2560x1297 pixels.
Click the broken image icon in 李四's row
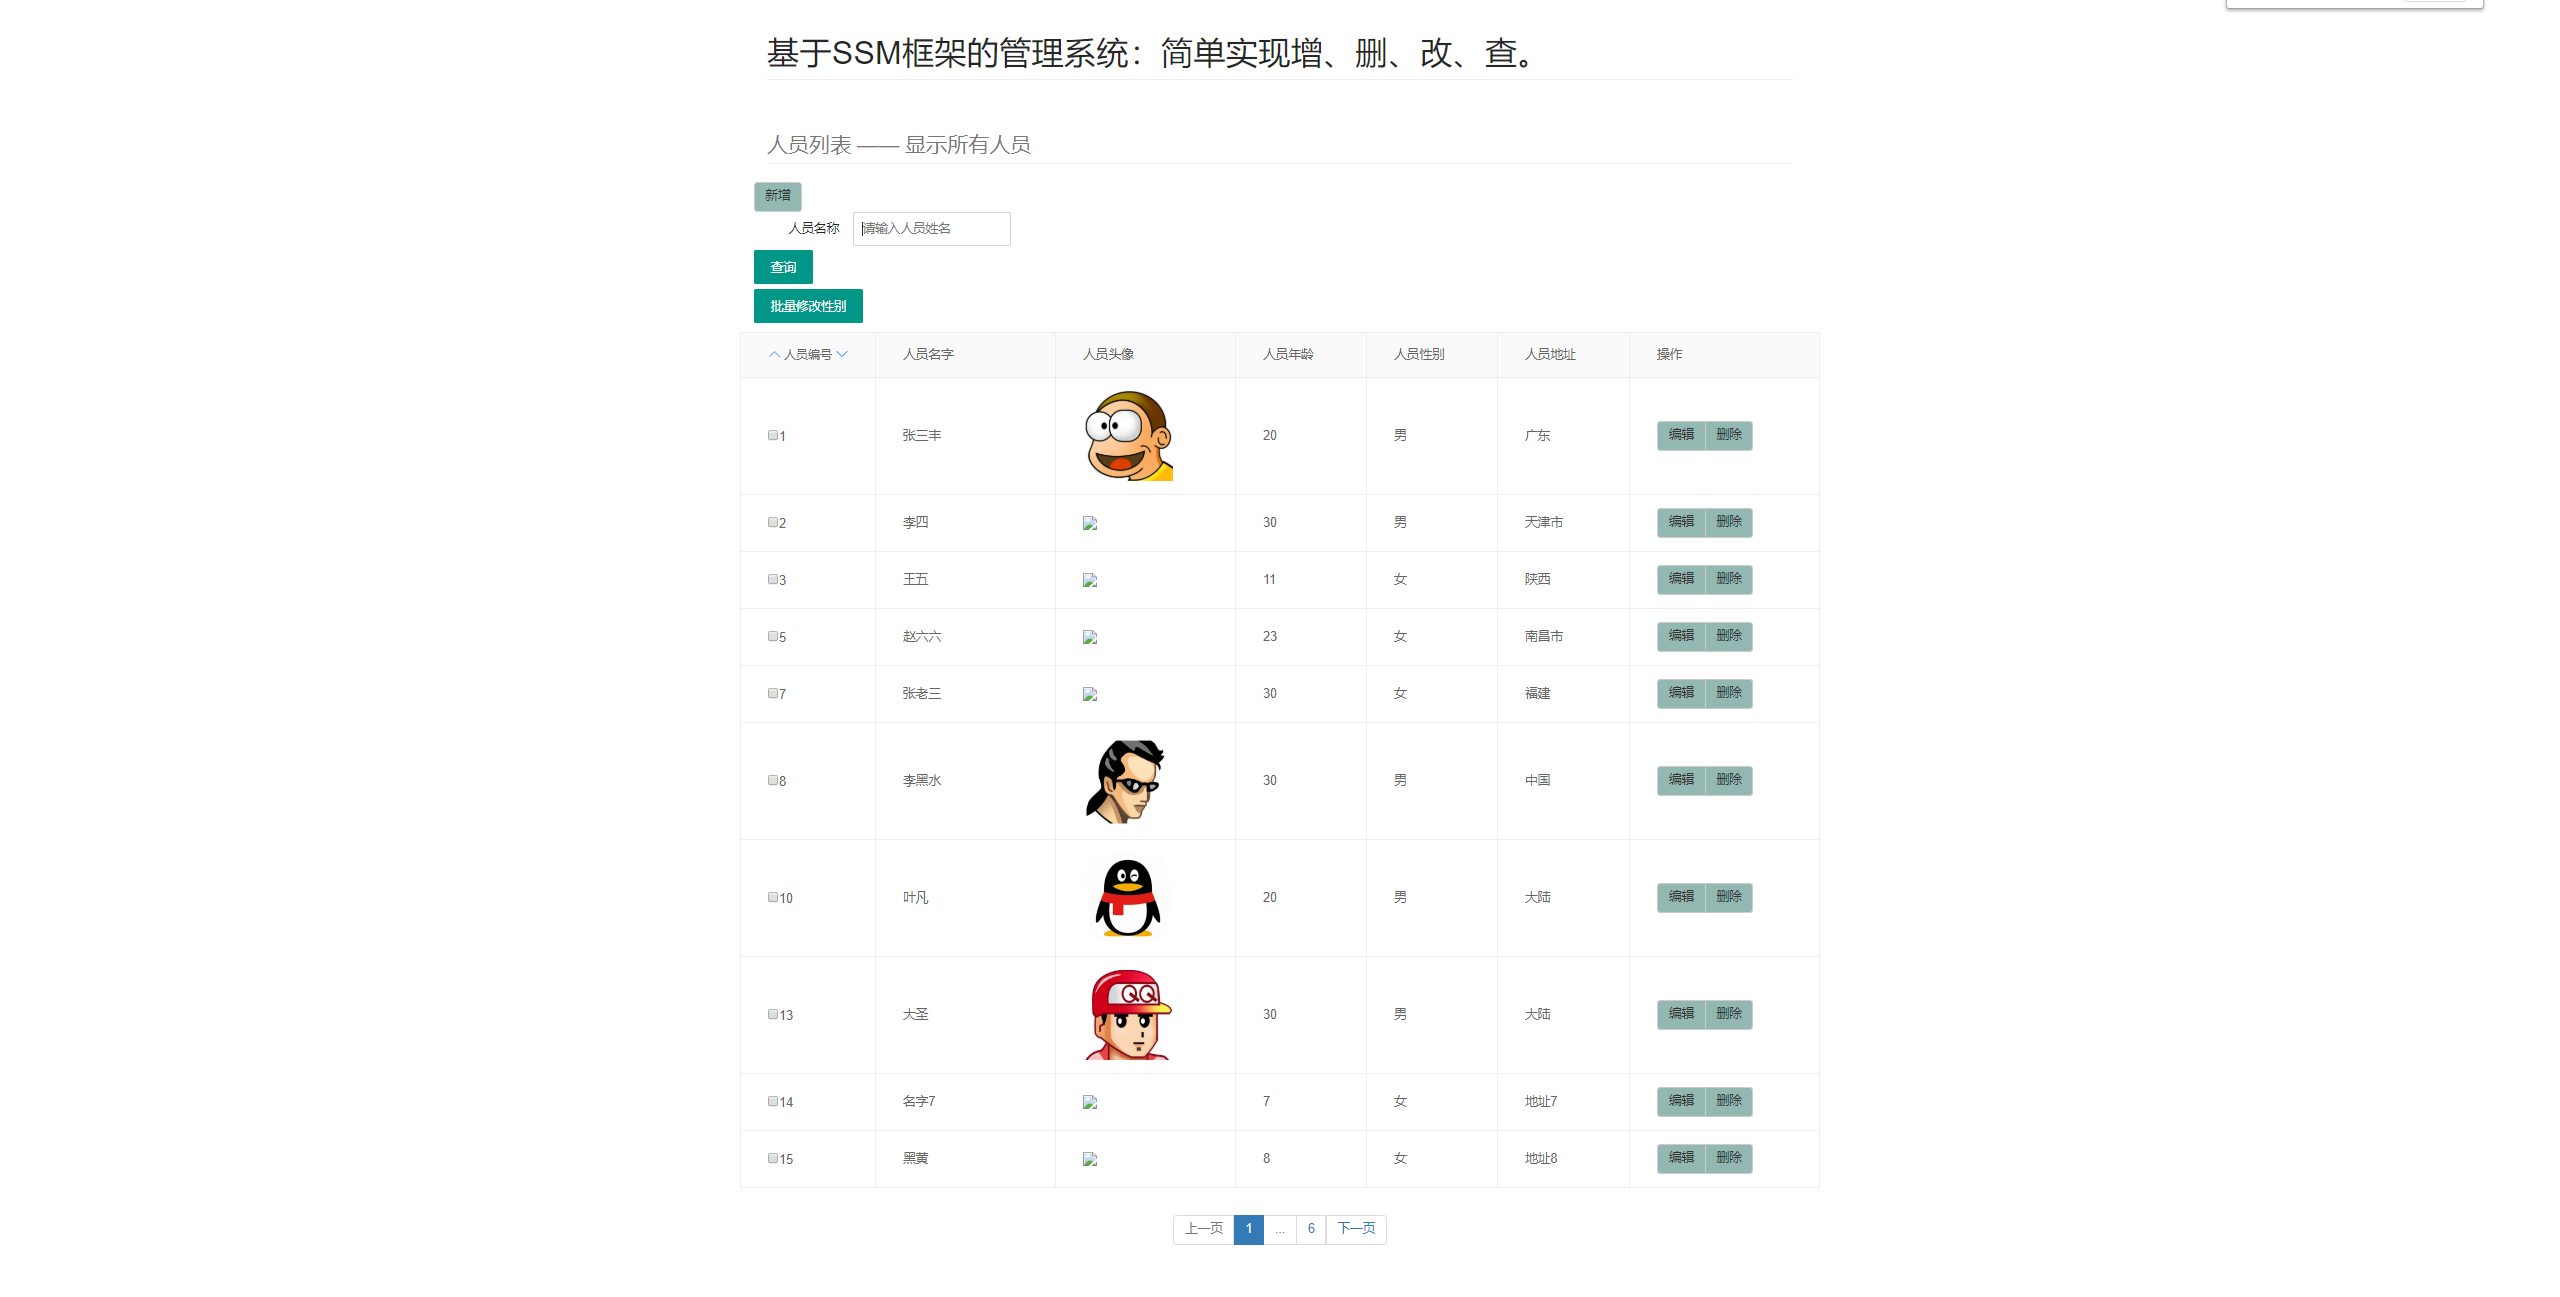(x=1089, y=522)
